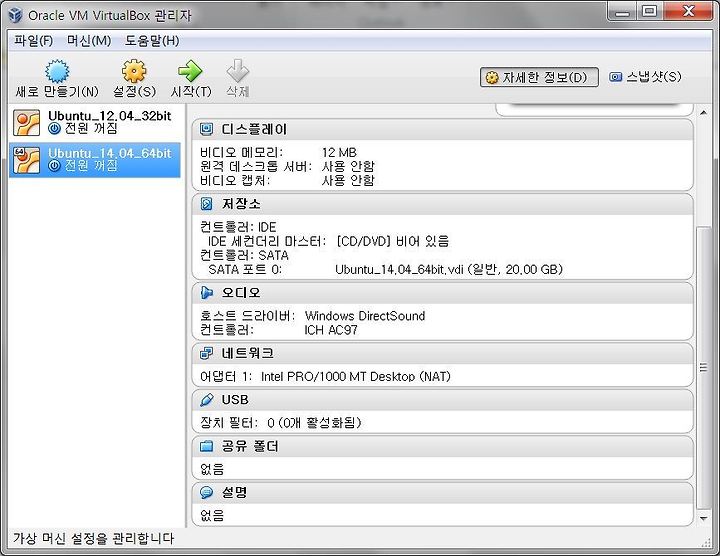Select the Ubuntu_12.04_32bit machine
Image resolution: width=720 pixels, height=556 pixels.
tap(95, 123)
